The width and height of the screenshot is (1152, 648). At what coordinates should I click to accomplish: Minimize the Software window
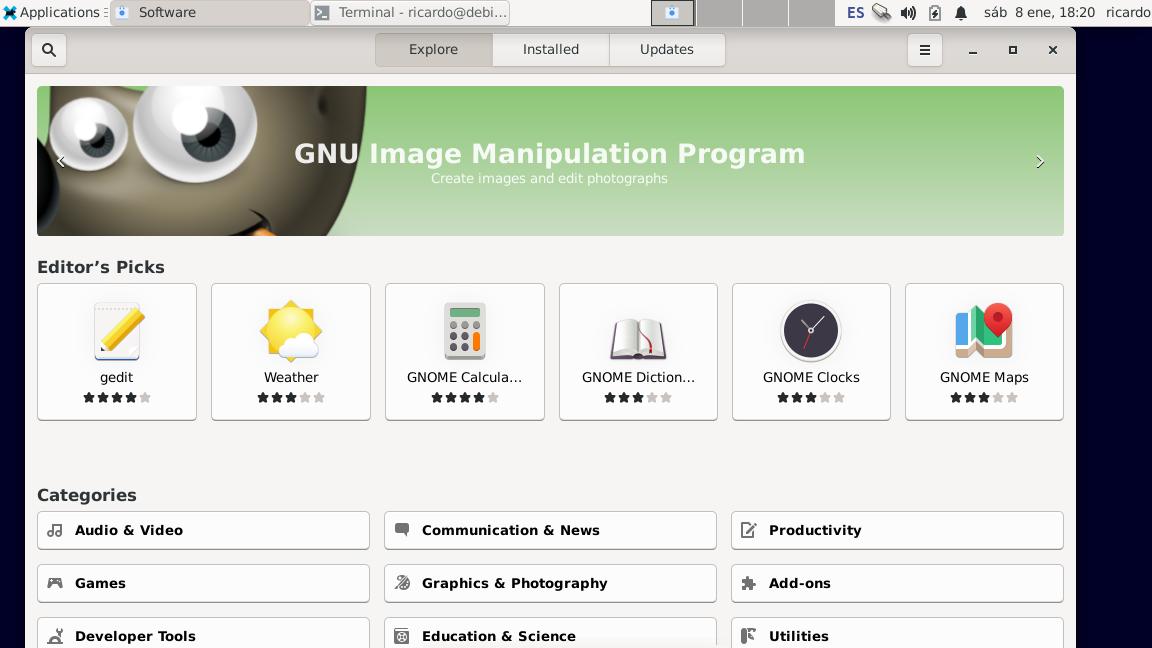point(973,50)
